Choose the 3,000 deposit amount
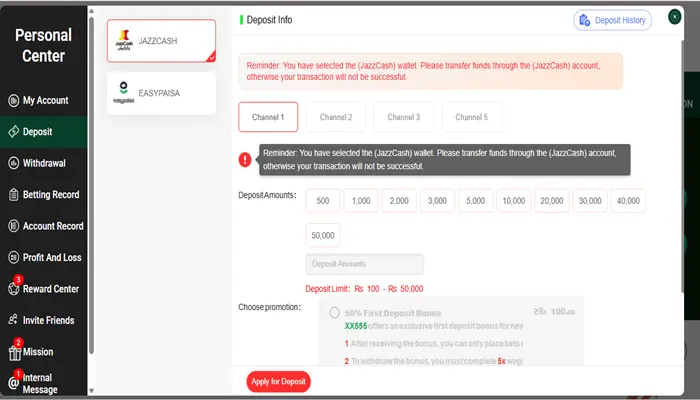 pyautogui.click(x=438, y=201)
